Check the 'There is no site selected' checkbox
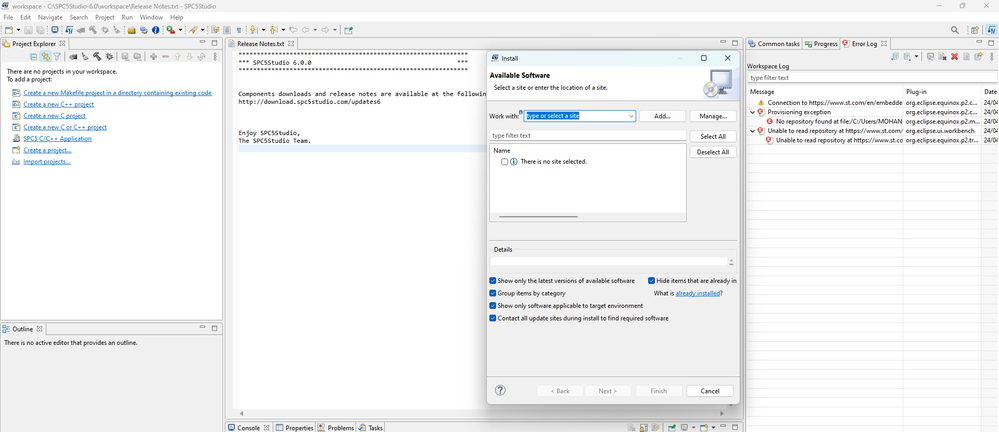The height and width of the screenshot is (432, 999). (505, 162)
